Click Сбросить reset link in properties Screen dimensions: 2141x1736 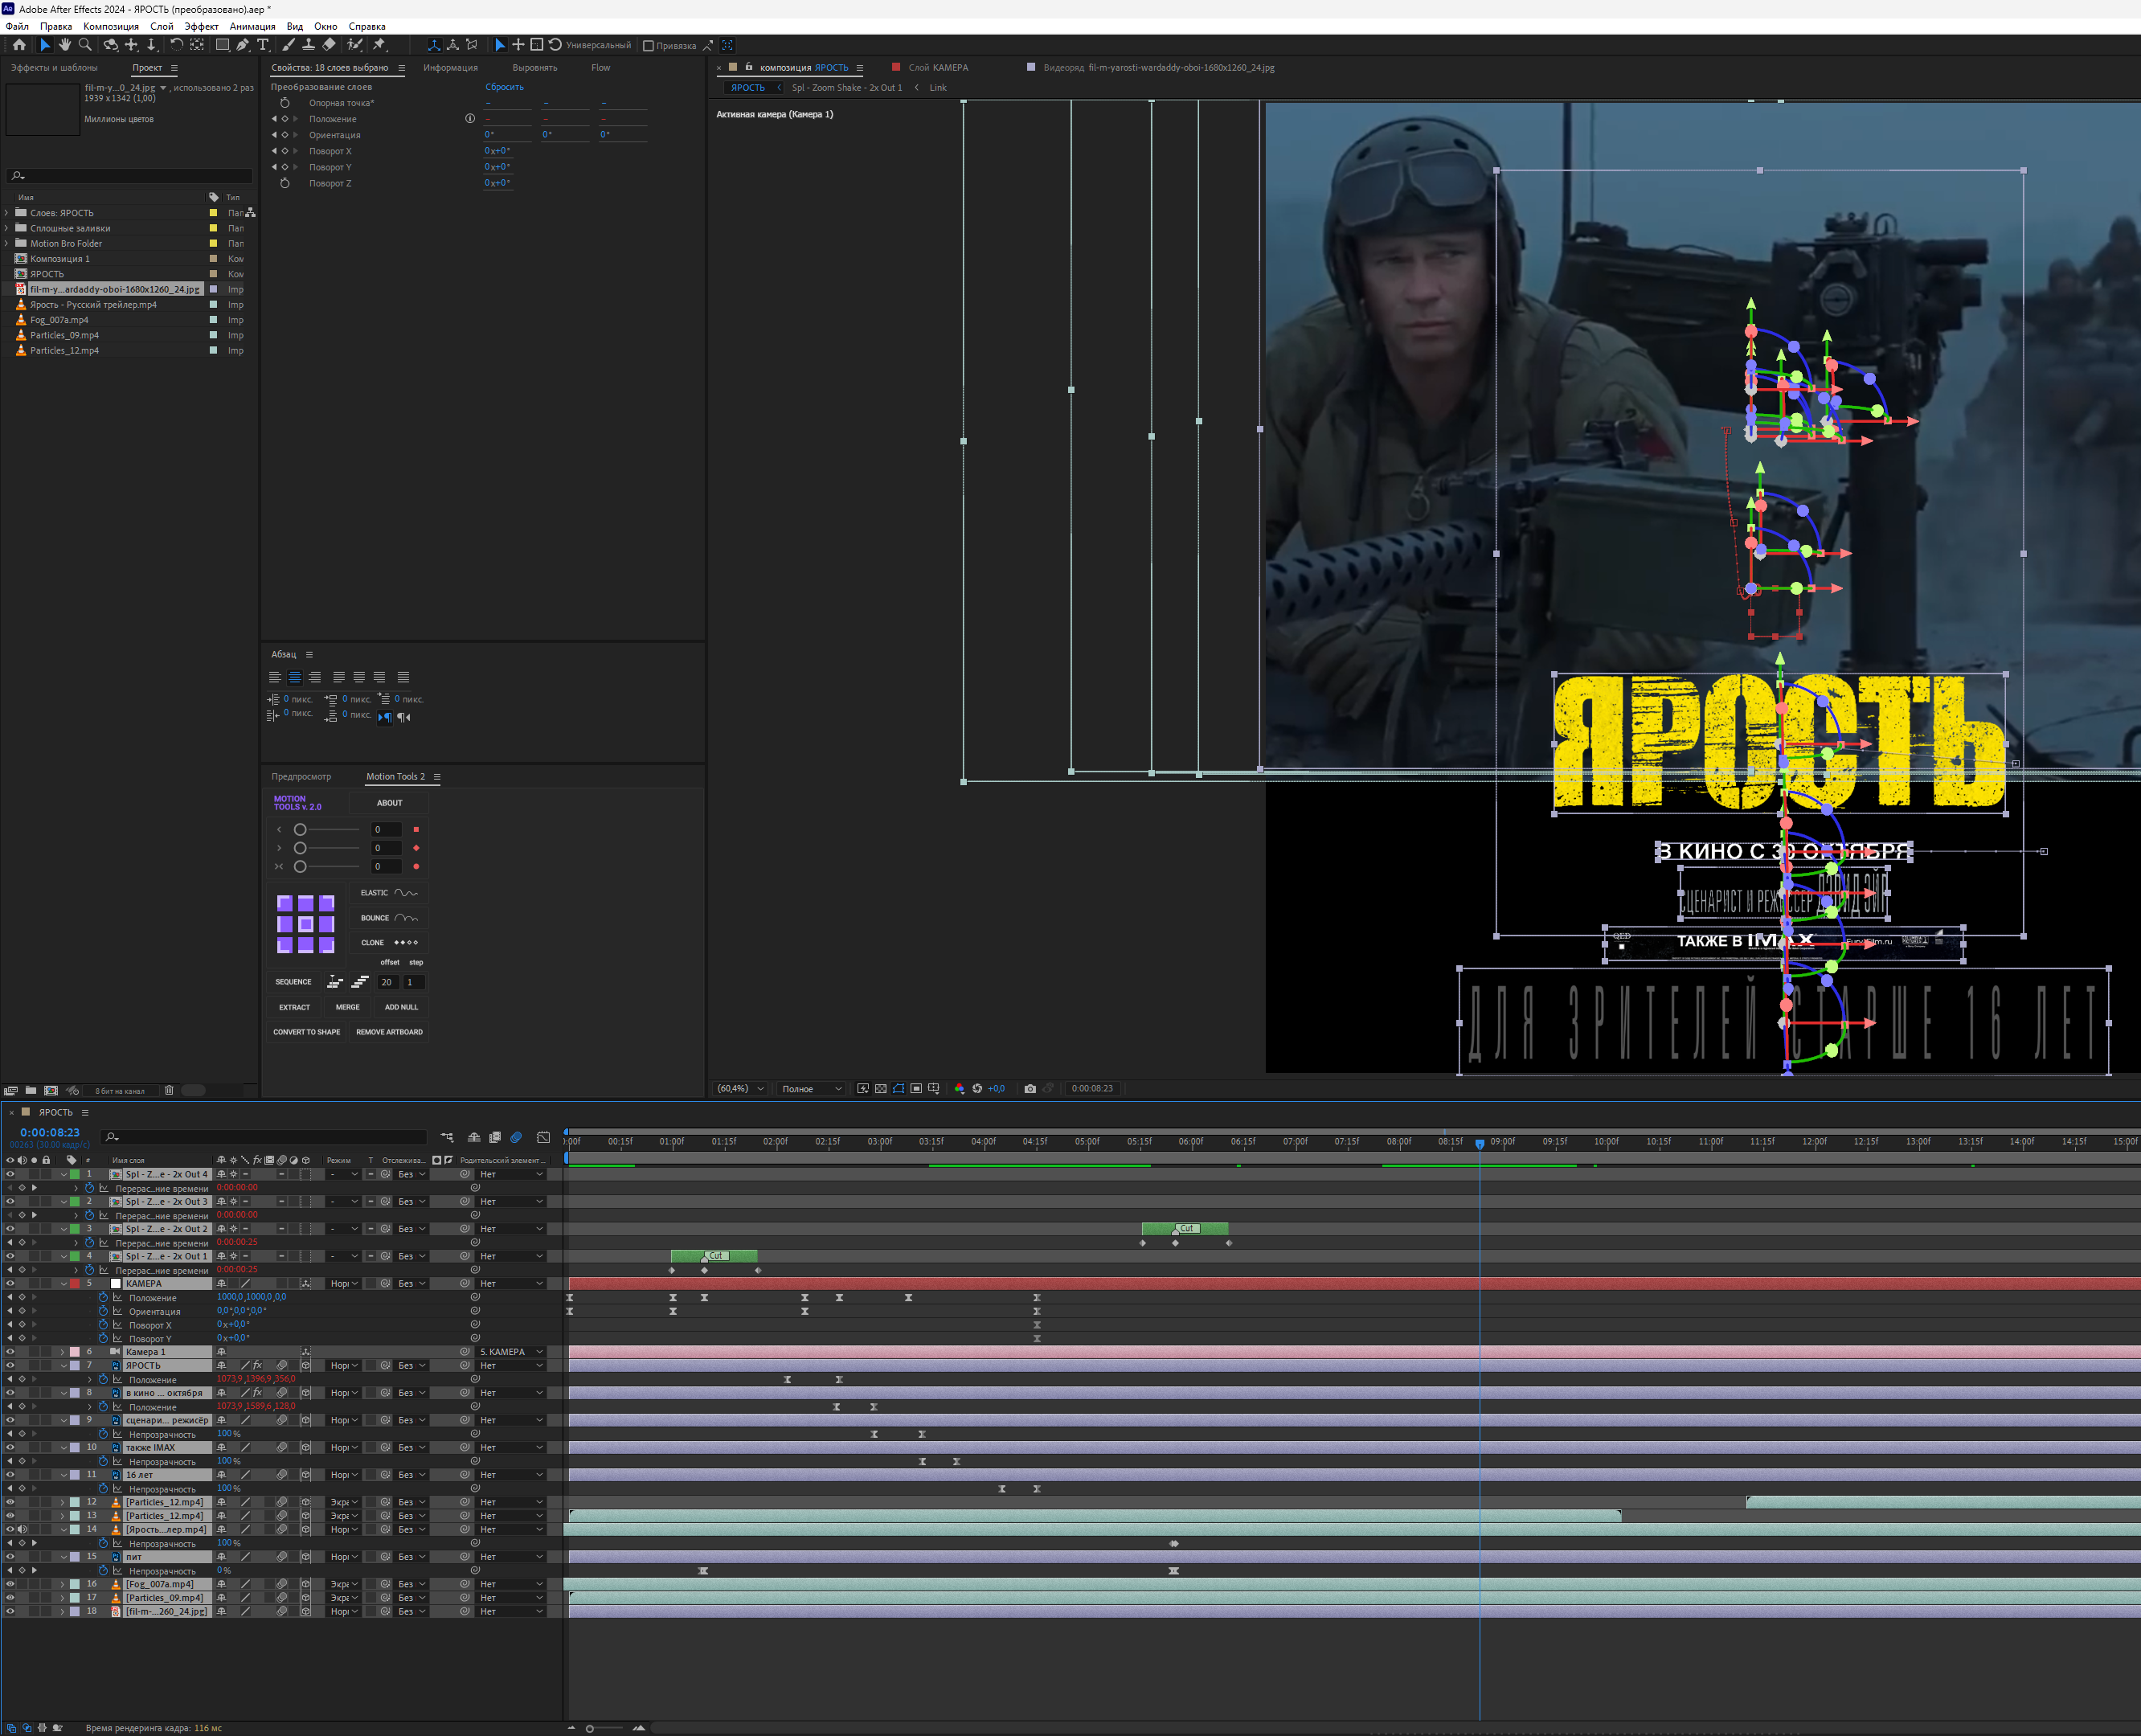(x=504, y=87)
